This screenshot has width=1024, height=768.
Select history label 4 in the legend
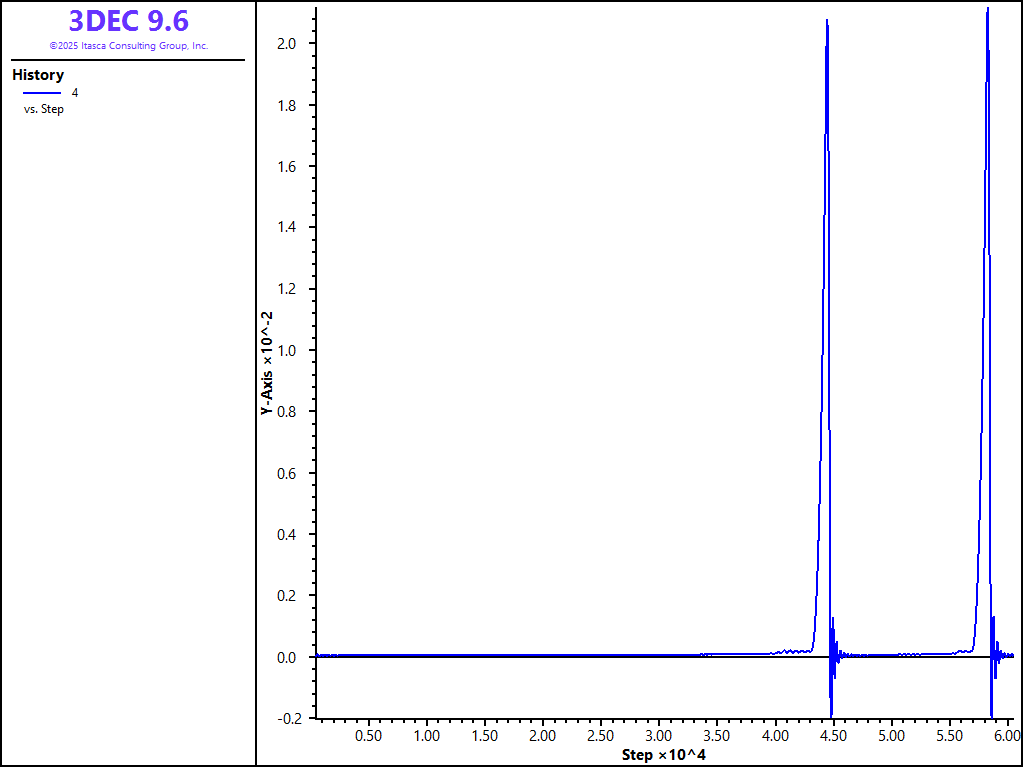(x=75, y=93)
